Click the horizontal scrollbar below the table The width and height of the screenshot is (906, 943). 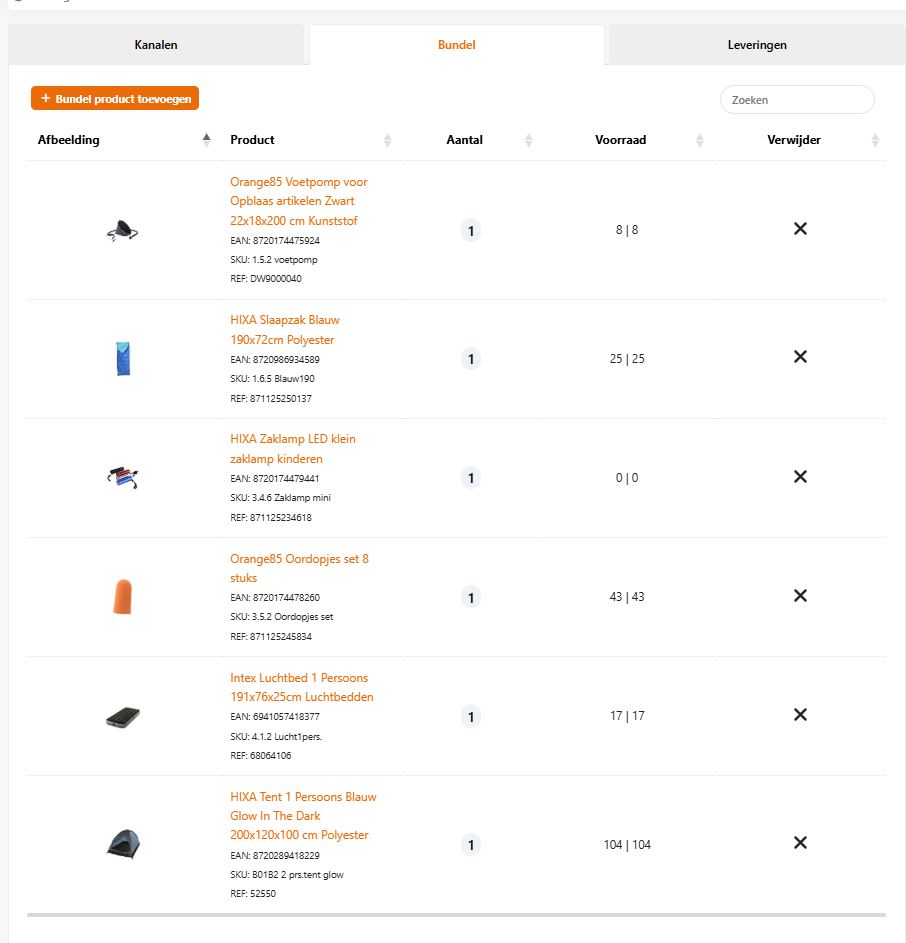(x=456, y=914)
